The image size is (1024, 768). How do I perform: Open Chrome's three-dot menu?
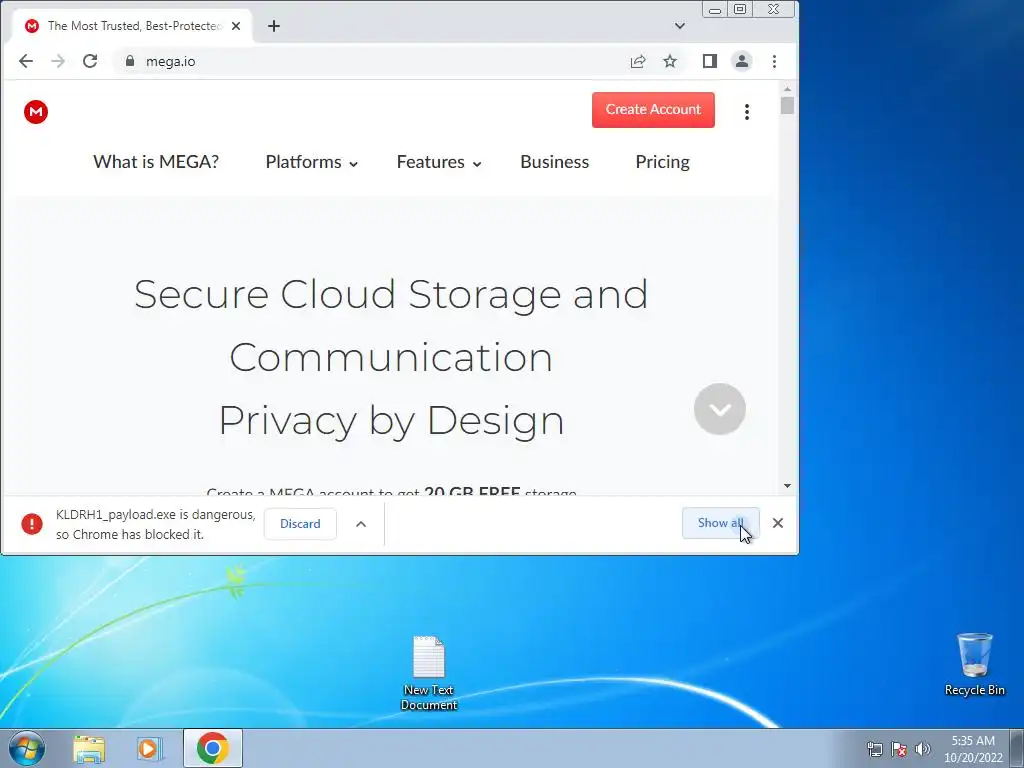pyautogui.click(x=775, y=61)
